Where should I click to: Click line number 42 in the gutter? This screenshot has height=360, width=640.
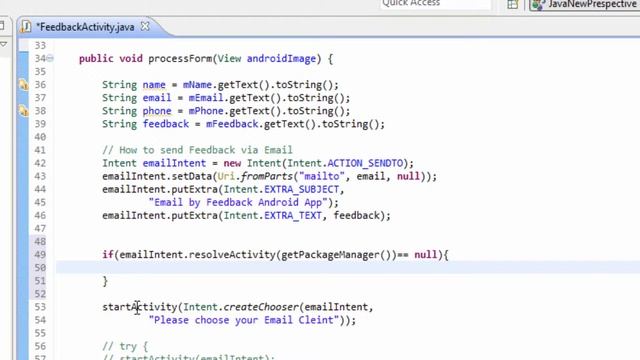pyautogui.click(x=40, y=163)
